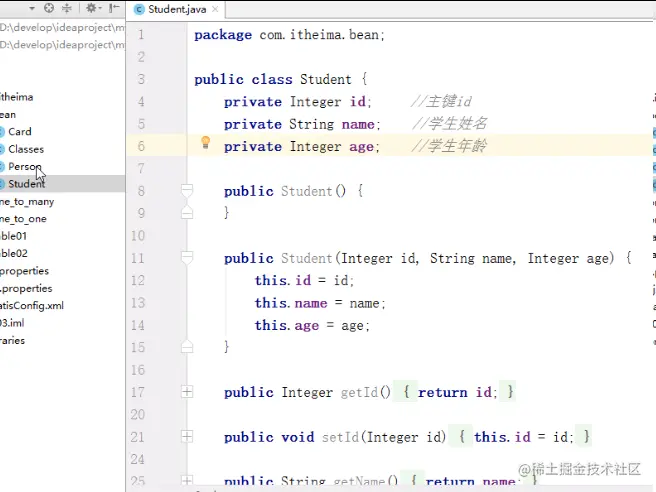656x492 pixels.
Task: Click the fold end marker at line 9
Action: point(187,213)
